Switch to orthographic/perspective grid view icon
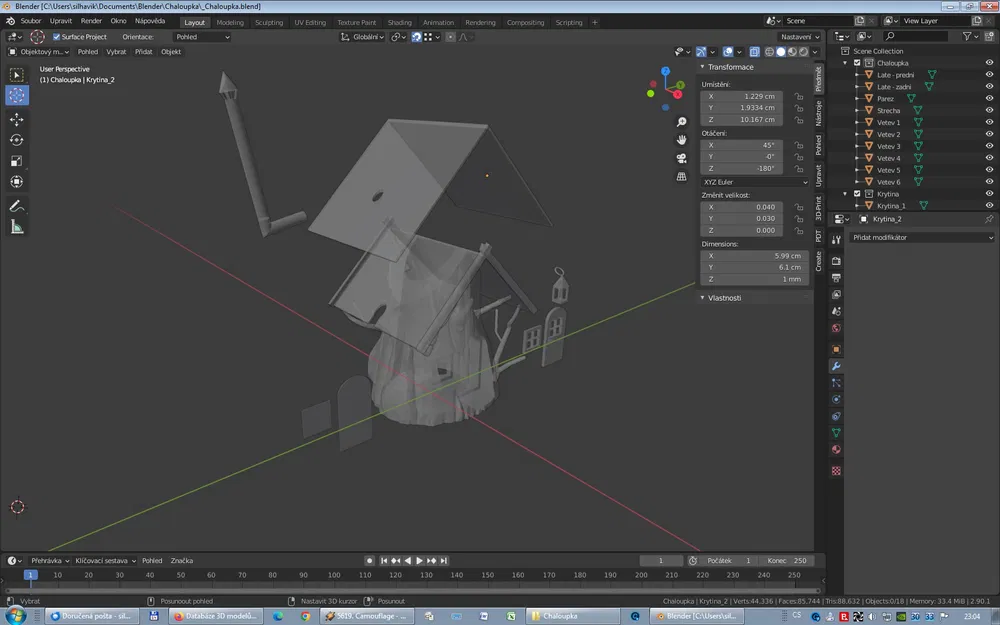The width and height of the screenshot is (1000, 625). click(x=682, y=177)
